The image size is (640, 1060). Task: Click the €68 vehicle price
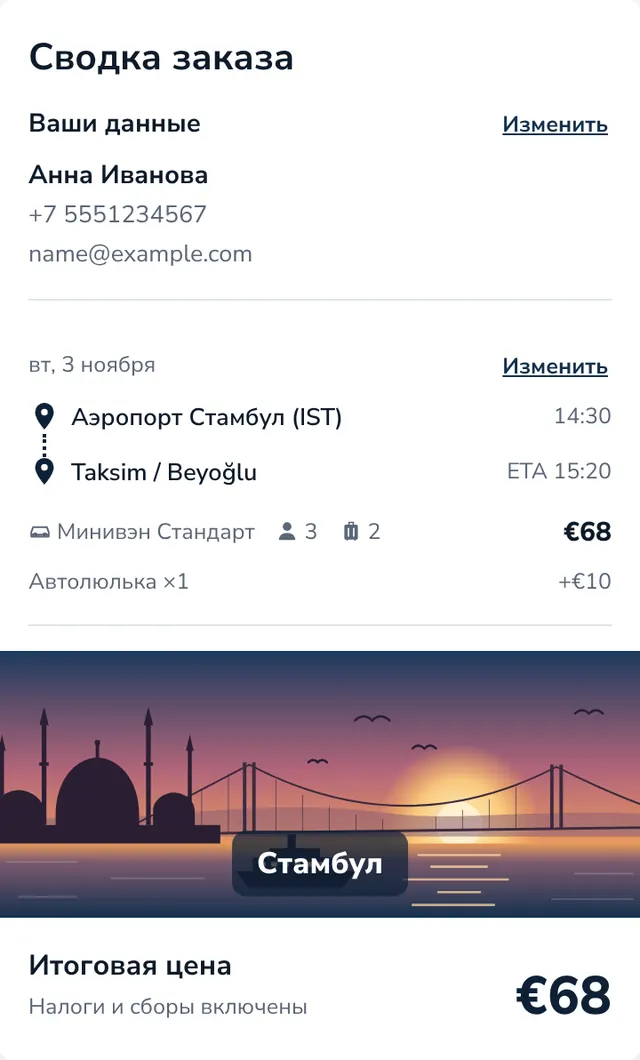coord(587,532)
